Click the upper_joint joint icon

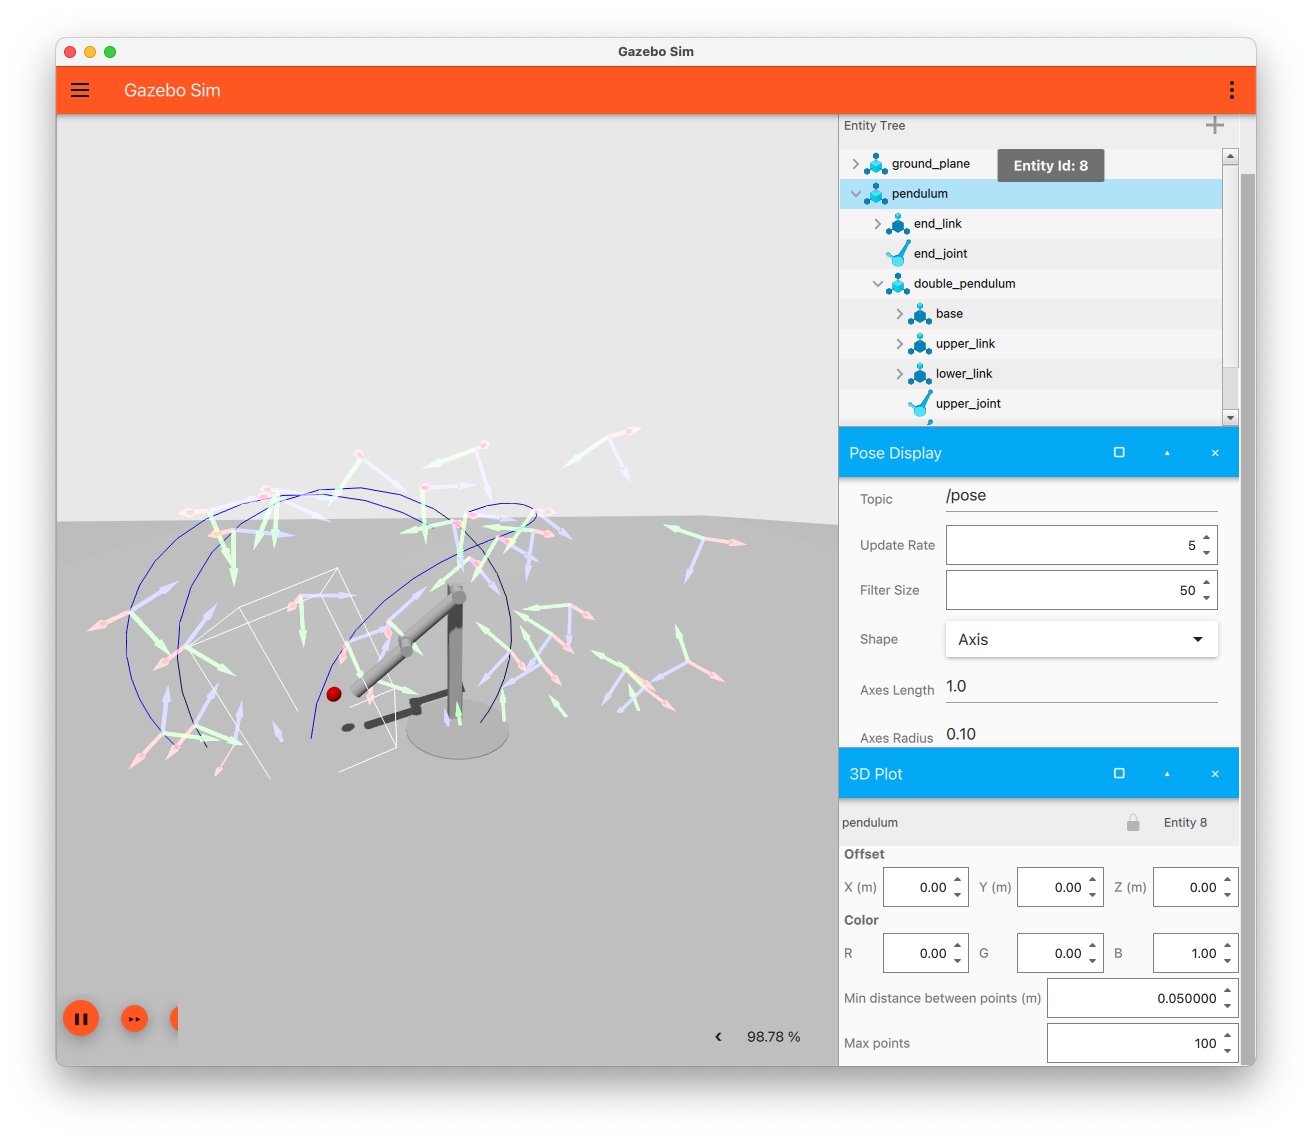[920, 404]
